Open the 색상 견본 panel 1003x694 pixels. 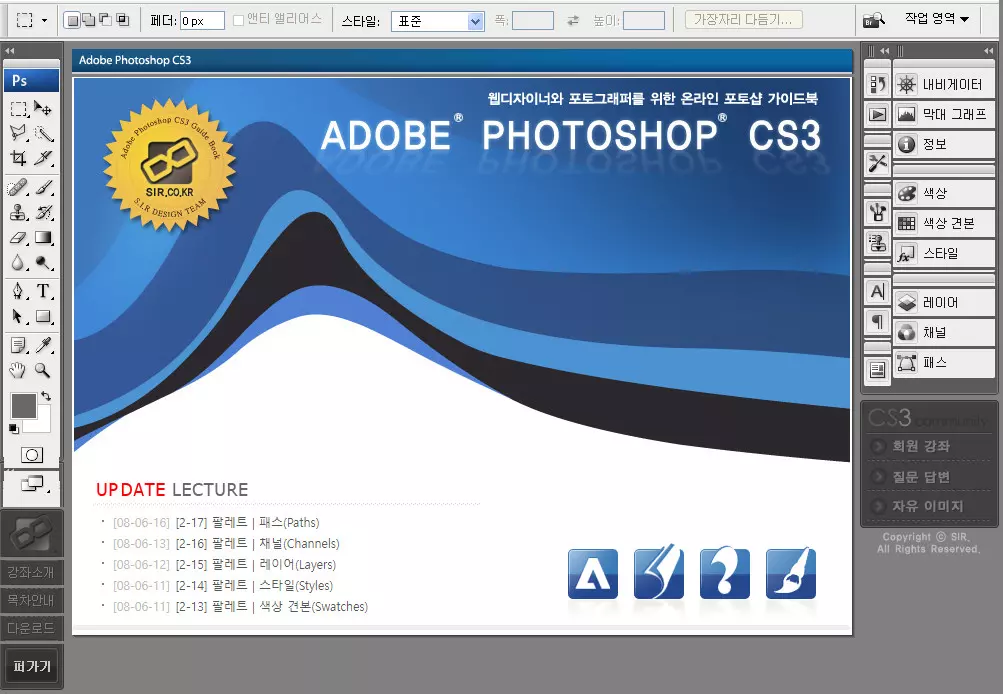(x=944, y=223)
